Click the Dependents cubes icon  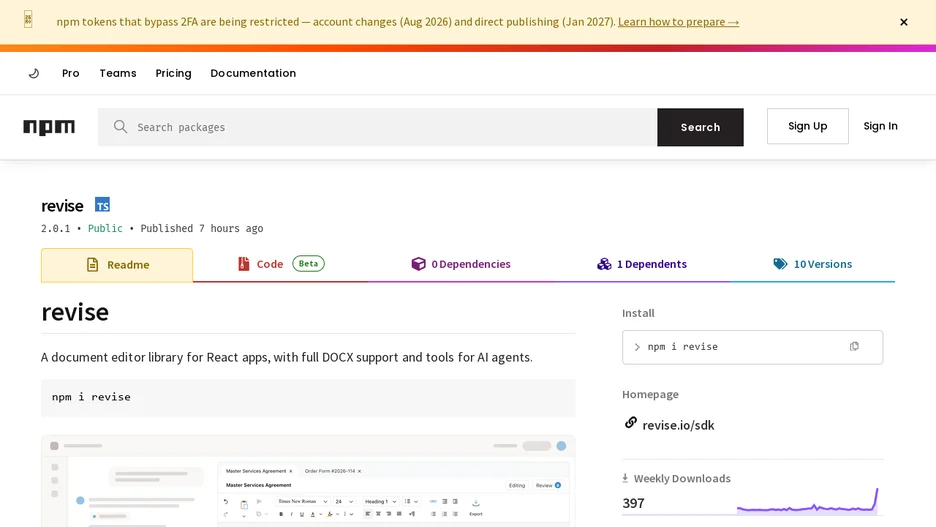604,264
